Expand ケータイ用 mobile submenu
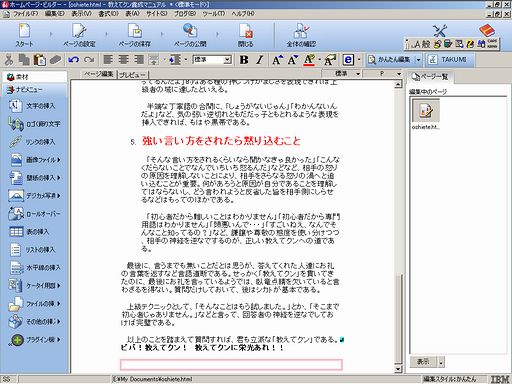Screen dimensions: 512x384 pyautogui.click(x=35, y=286)
